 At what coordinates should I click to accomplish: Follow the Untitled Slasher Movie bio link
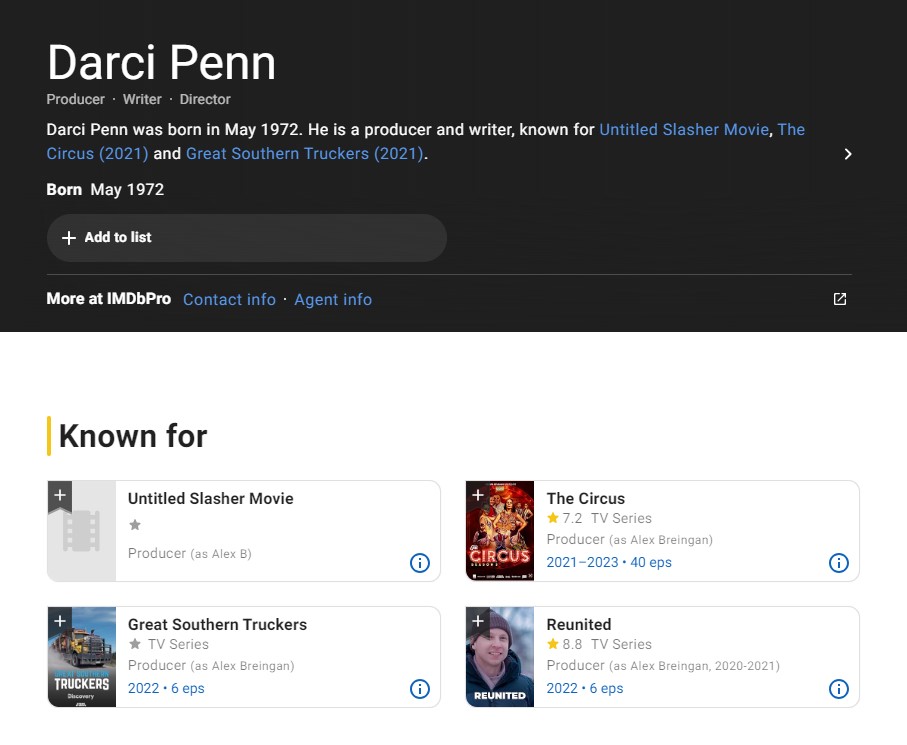pos(684,130)
